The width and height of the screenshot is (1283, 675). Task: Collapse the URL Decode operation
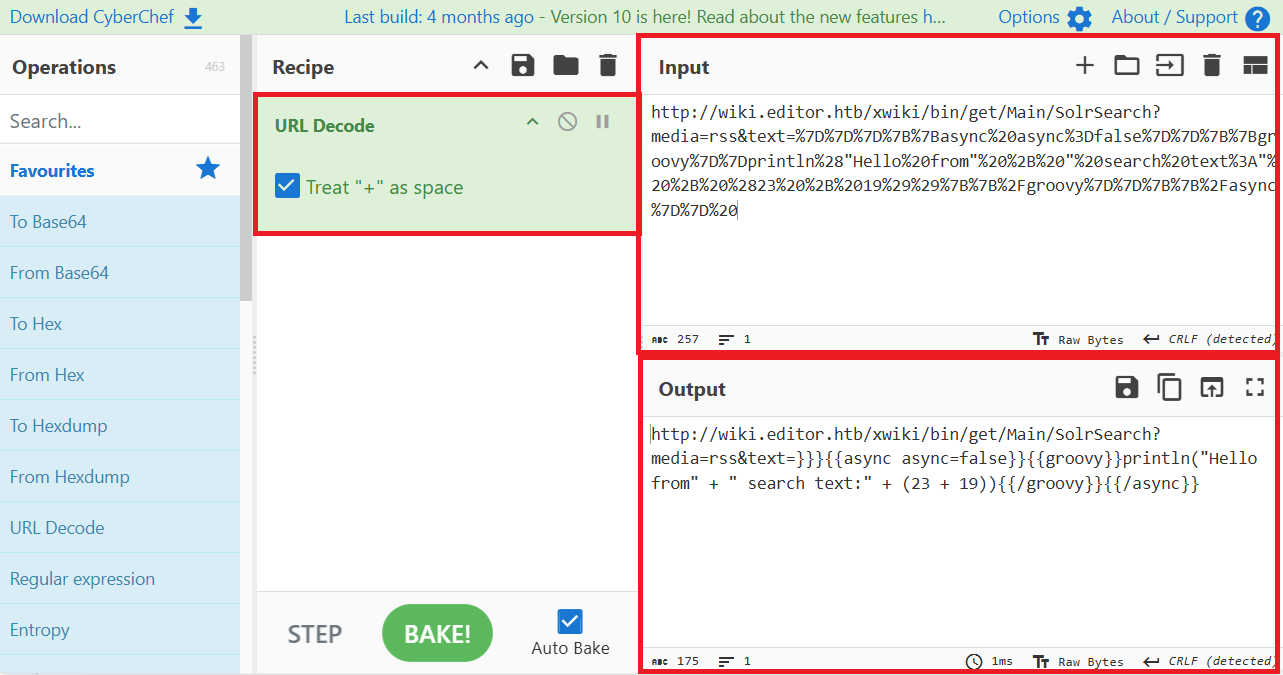click(532, 122)
